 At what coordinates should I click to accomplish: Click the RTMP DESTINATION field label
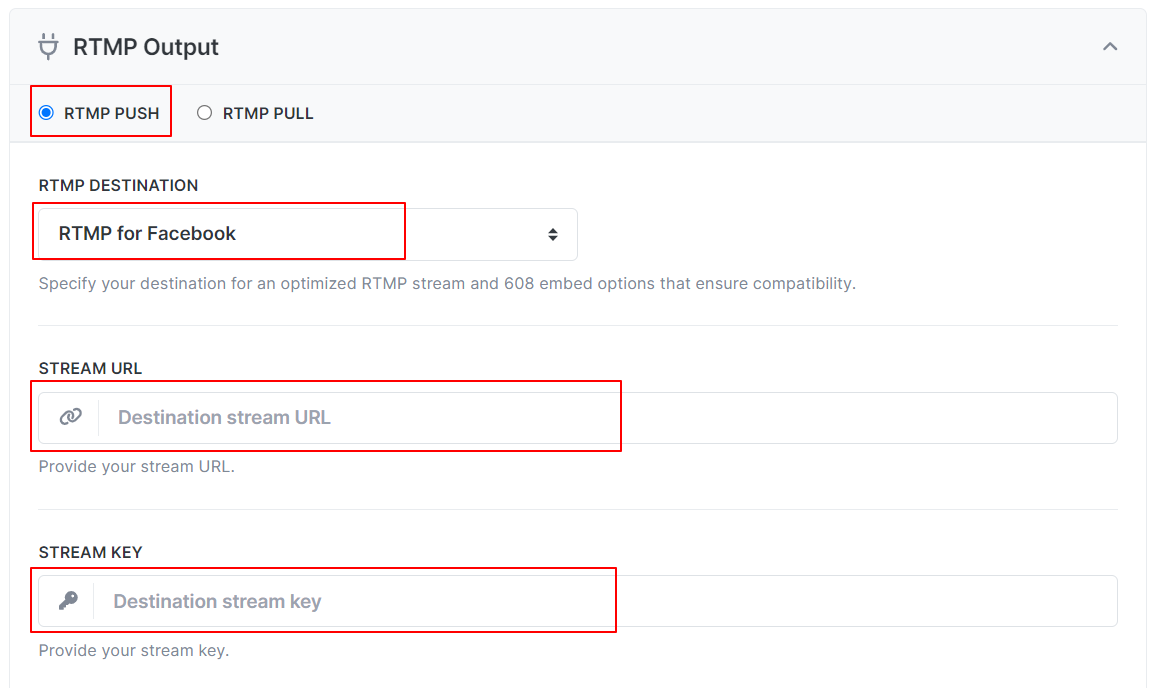click(x=118, y=185)
